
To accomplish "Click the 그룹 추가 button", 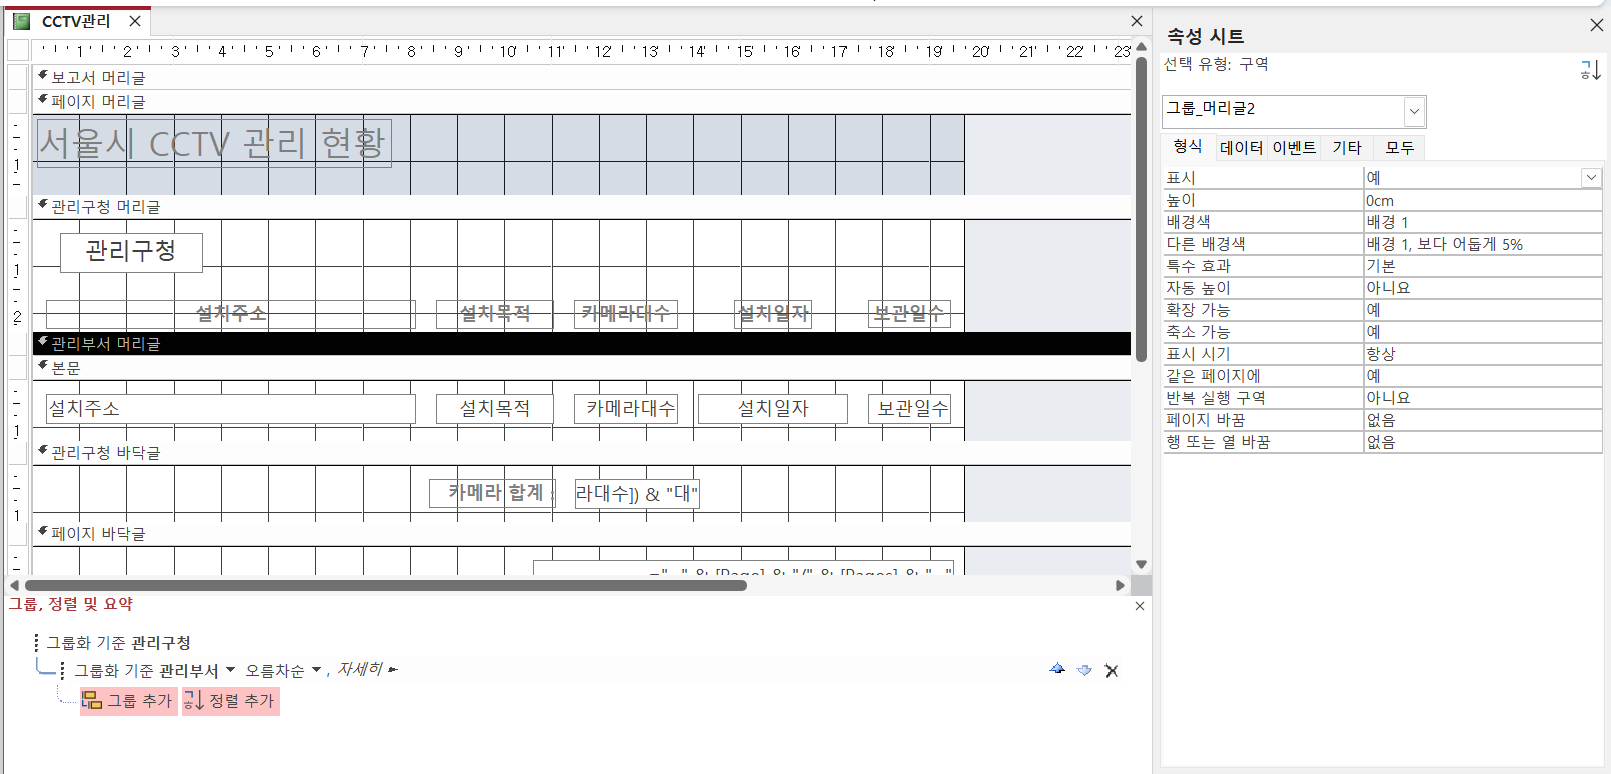I will pos(128,701).
